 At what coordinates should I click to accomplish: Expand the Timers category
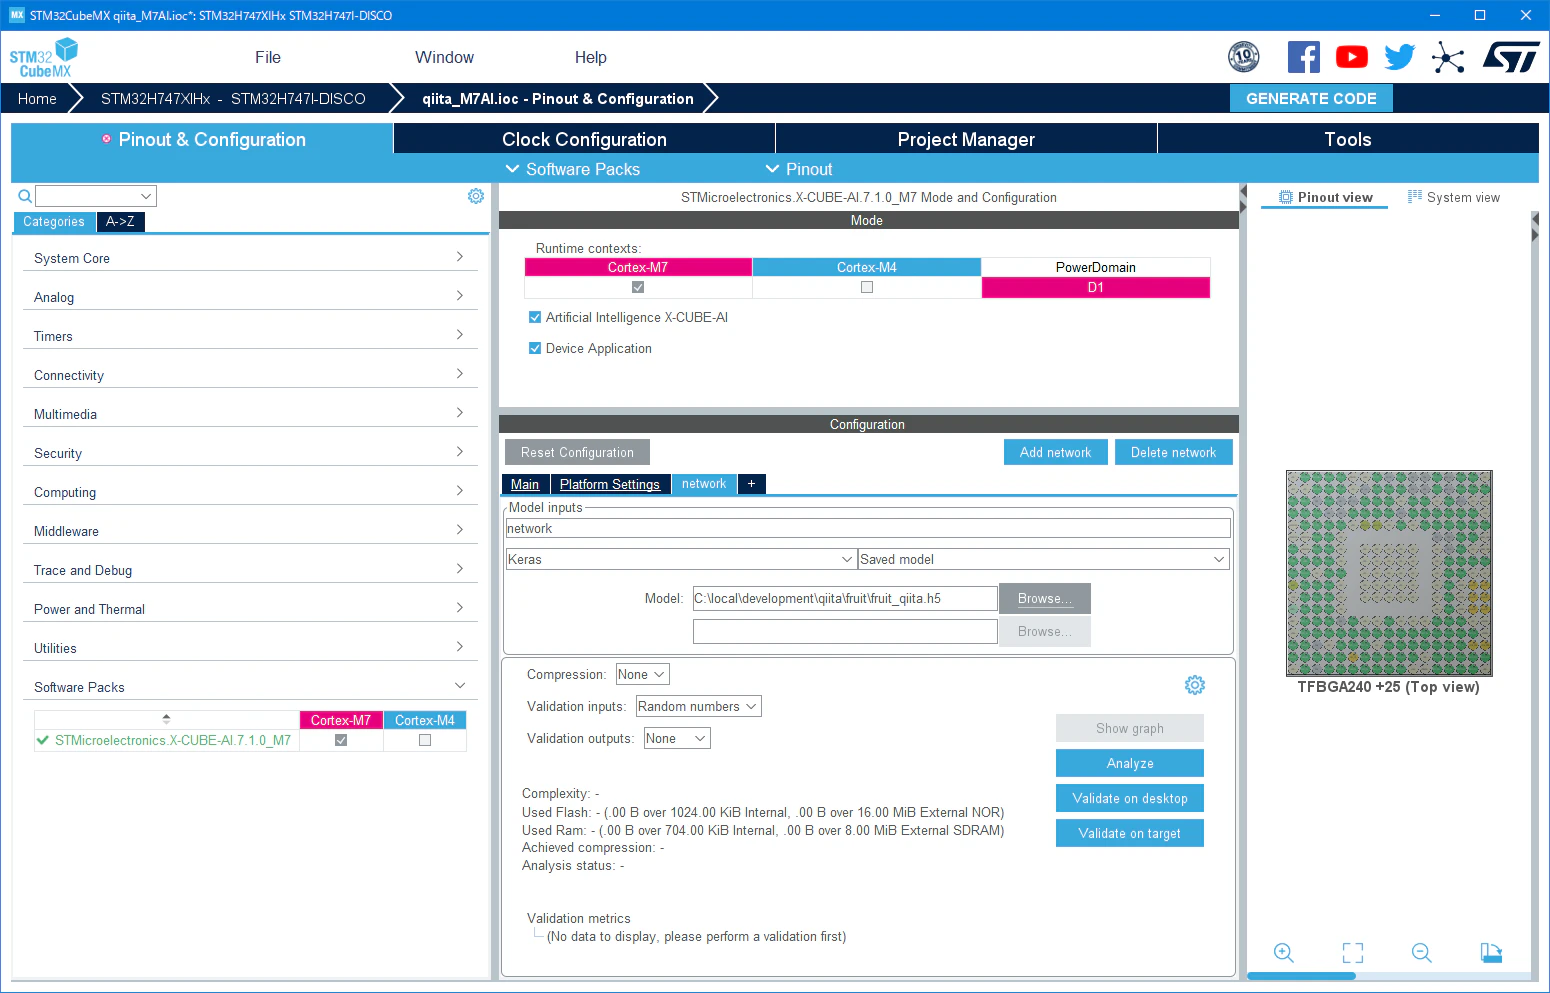(250, 336)
